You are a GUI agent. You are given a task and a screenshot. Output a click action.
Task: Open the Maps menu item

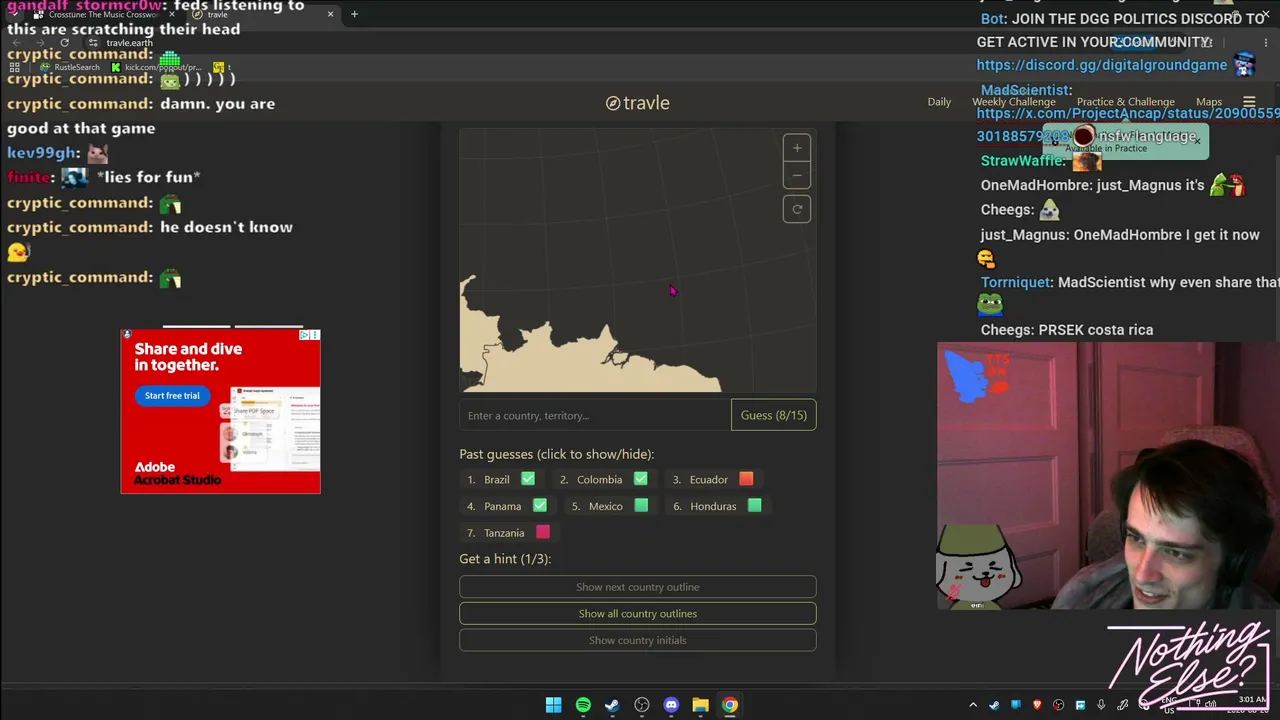1209,102
